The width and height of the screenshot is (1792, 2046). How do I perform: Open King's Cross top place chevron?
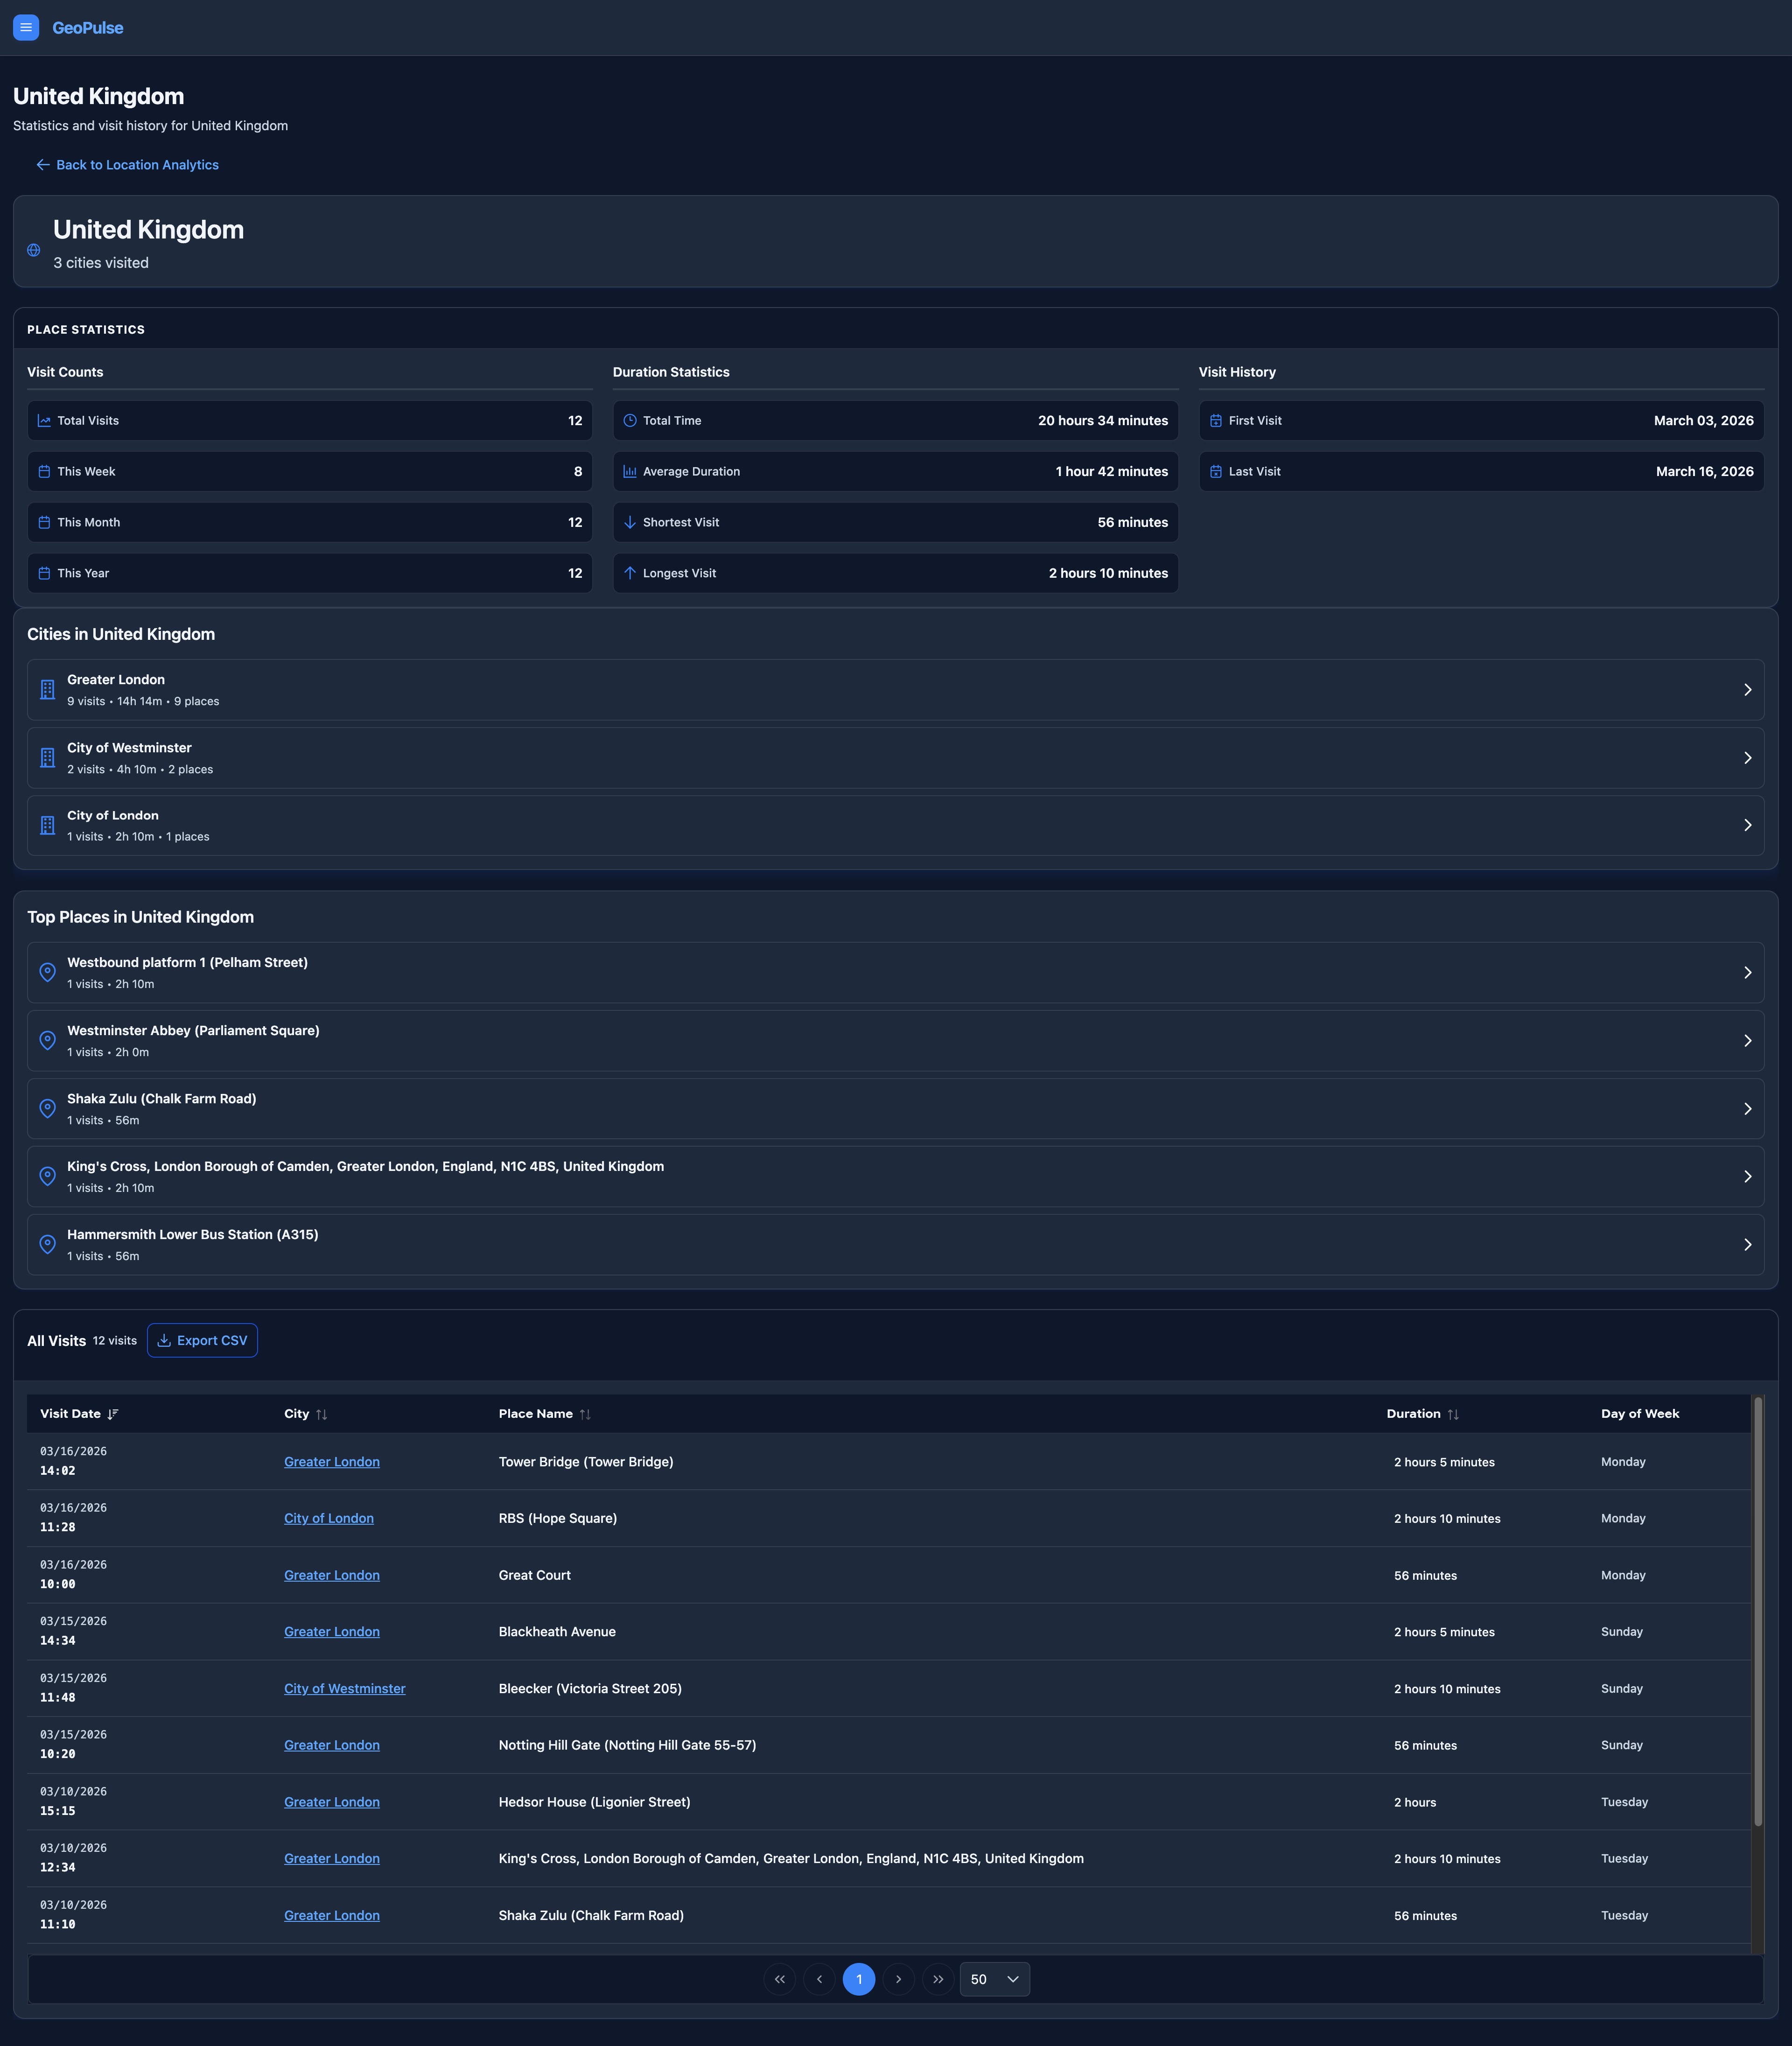pyautogui.click(x=1747, y=1177)
